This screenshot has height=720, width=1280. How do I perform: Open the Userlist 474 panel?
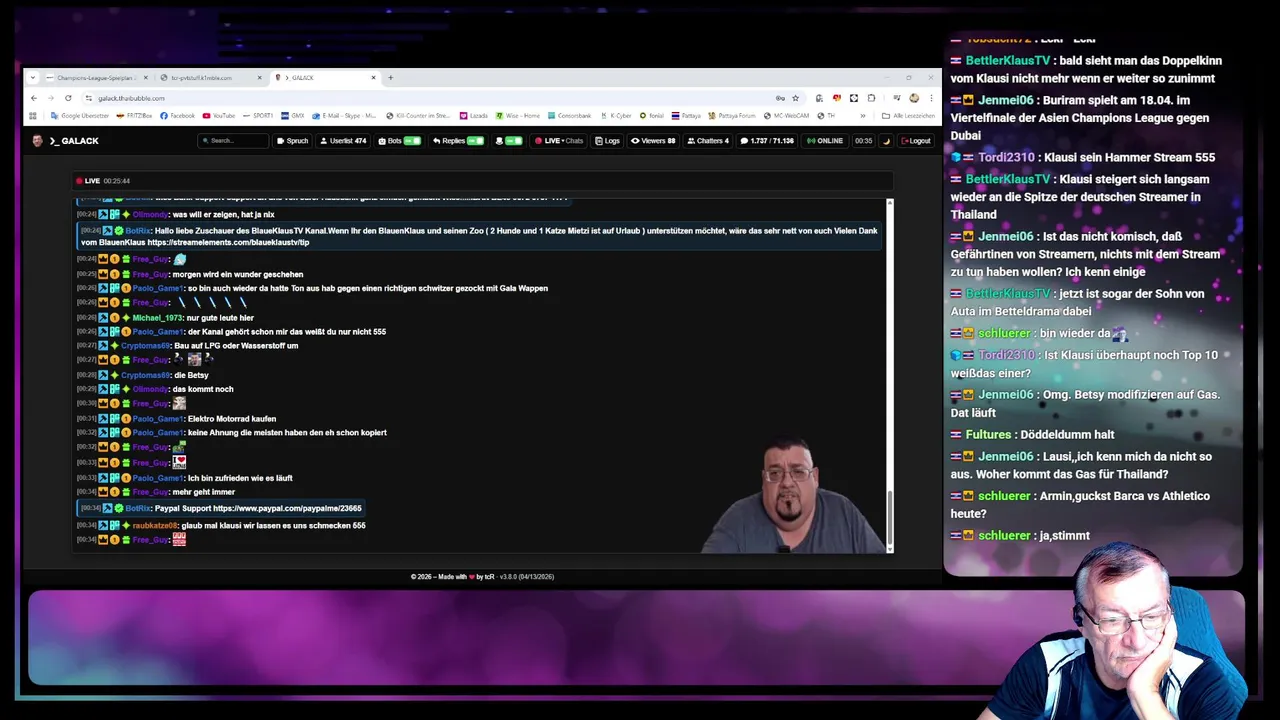(343, 141)
